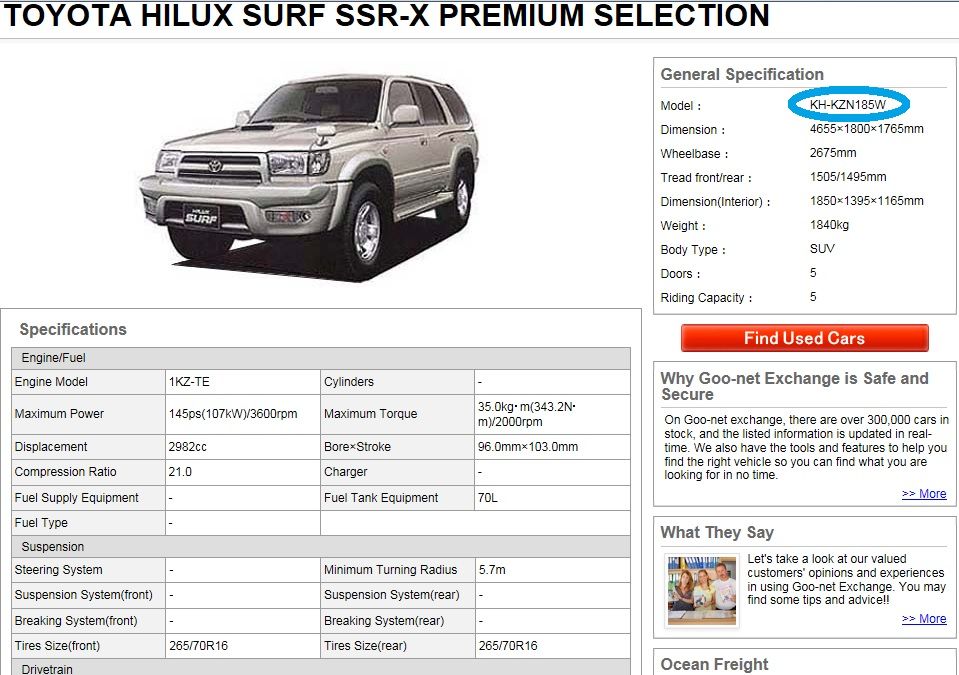Click the Drivetrain section header
This screenshot has height=675, width=959.
(321, 668)
